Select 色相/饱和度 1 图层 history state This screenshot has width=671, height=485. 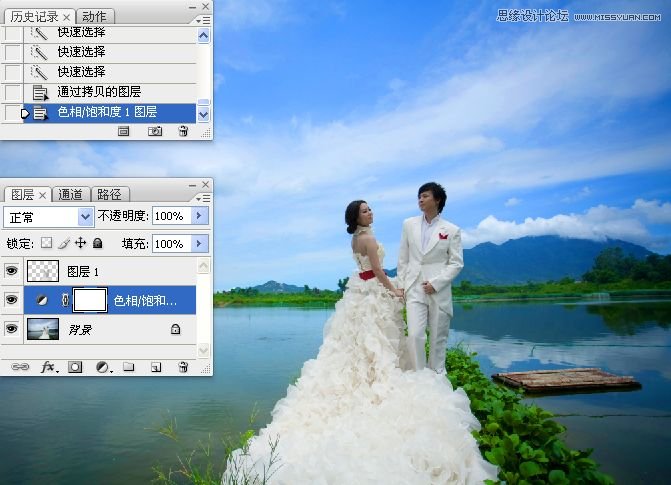[x=110, y=113]
